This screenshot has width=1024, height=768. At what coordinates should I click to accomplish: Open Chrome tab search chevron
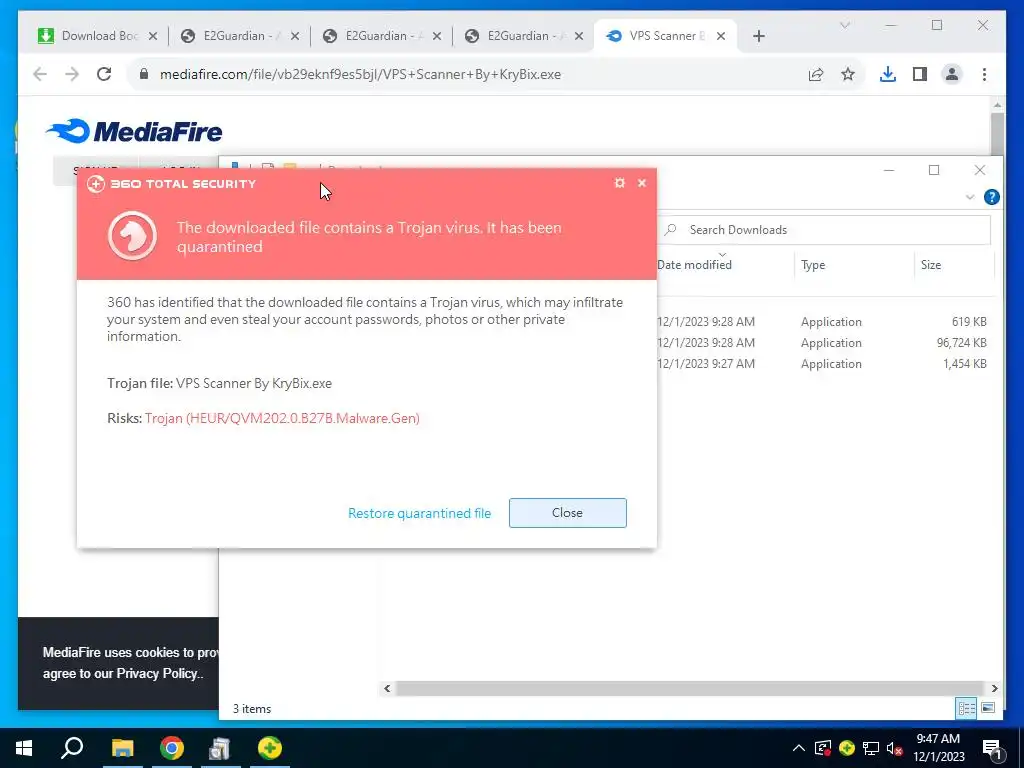pos(844,25)
